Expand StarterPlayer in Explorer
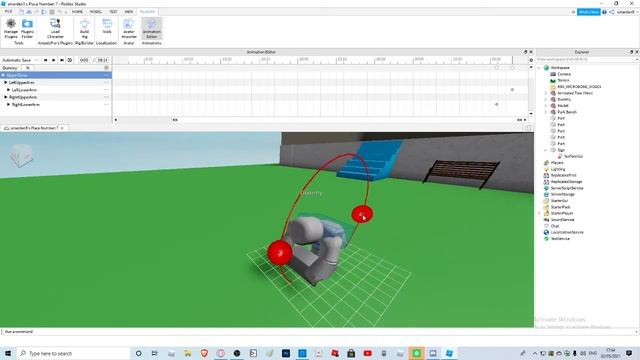This screenshot has height=360, width=640. click(x=540, y=213)
